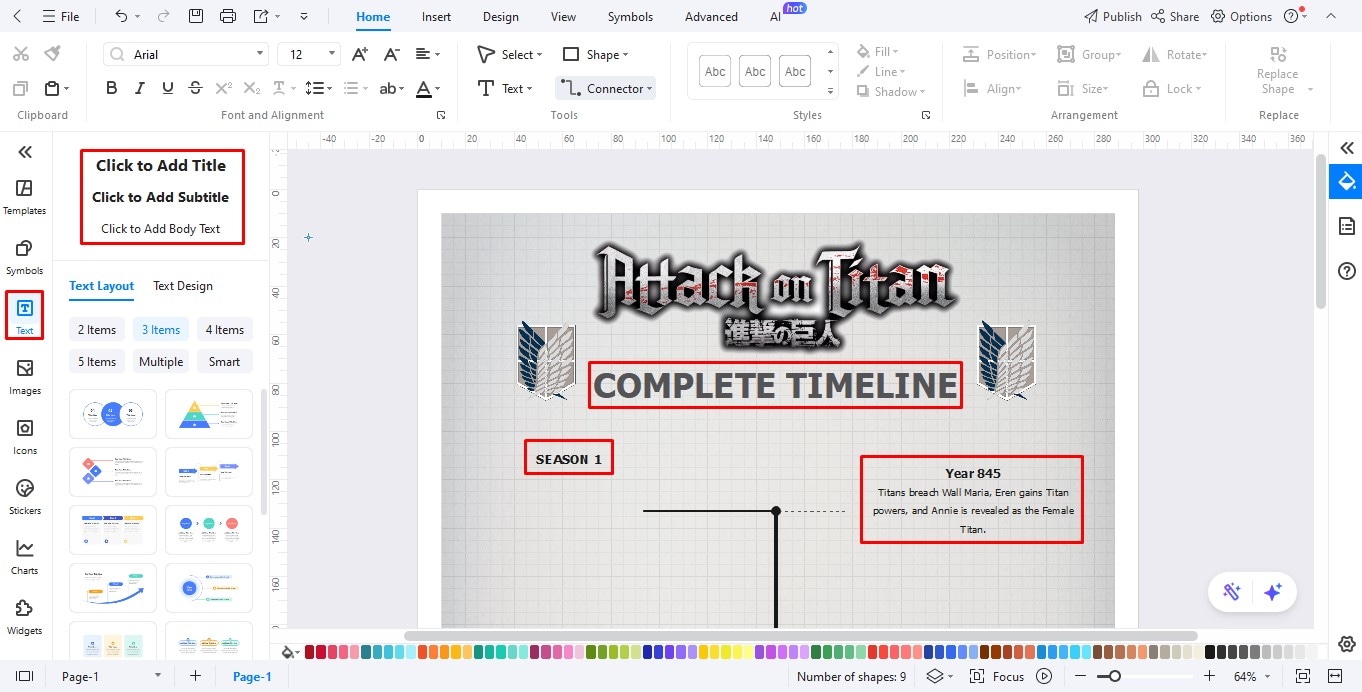
Task: Click the Save disk icon
Action: (196, 16)
